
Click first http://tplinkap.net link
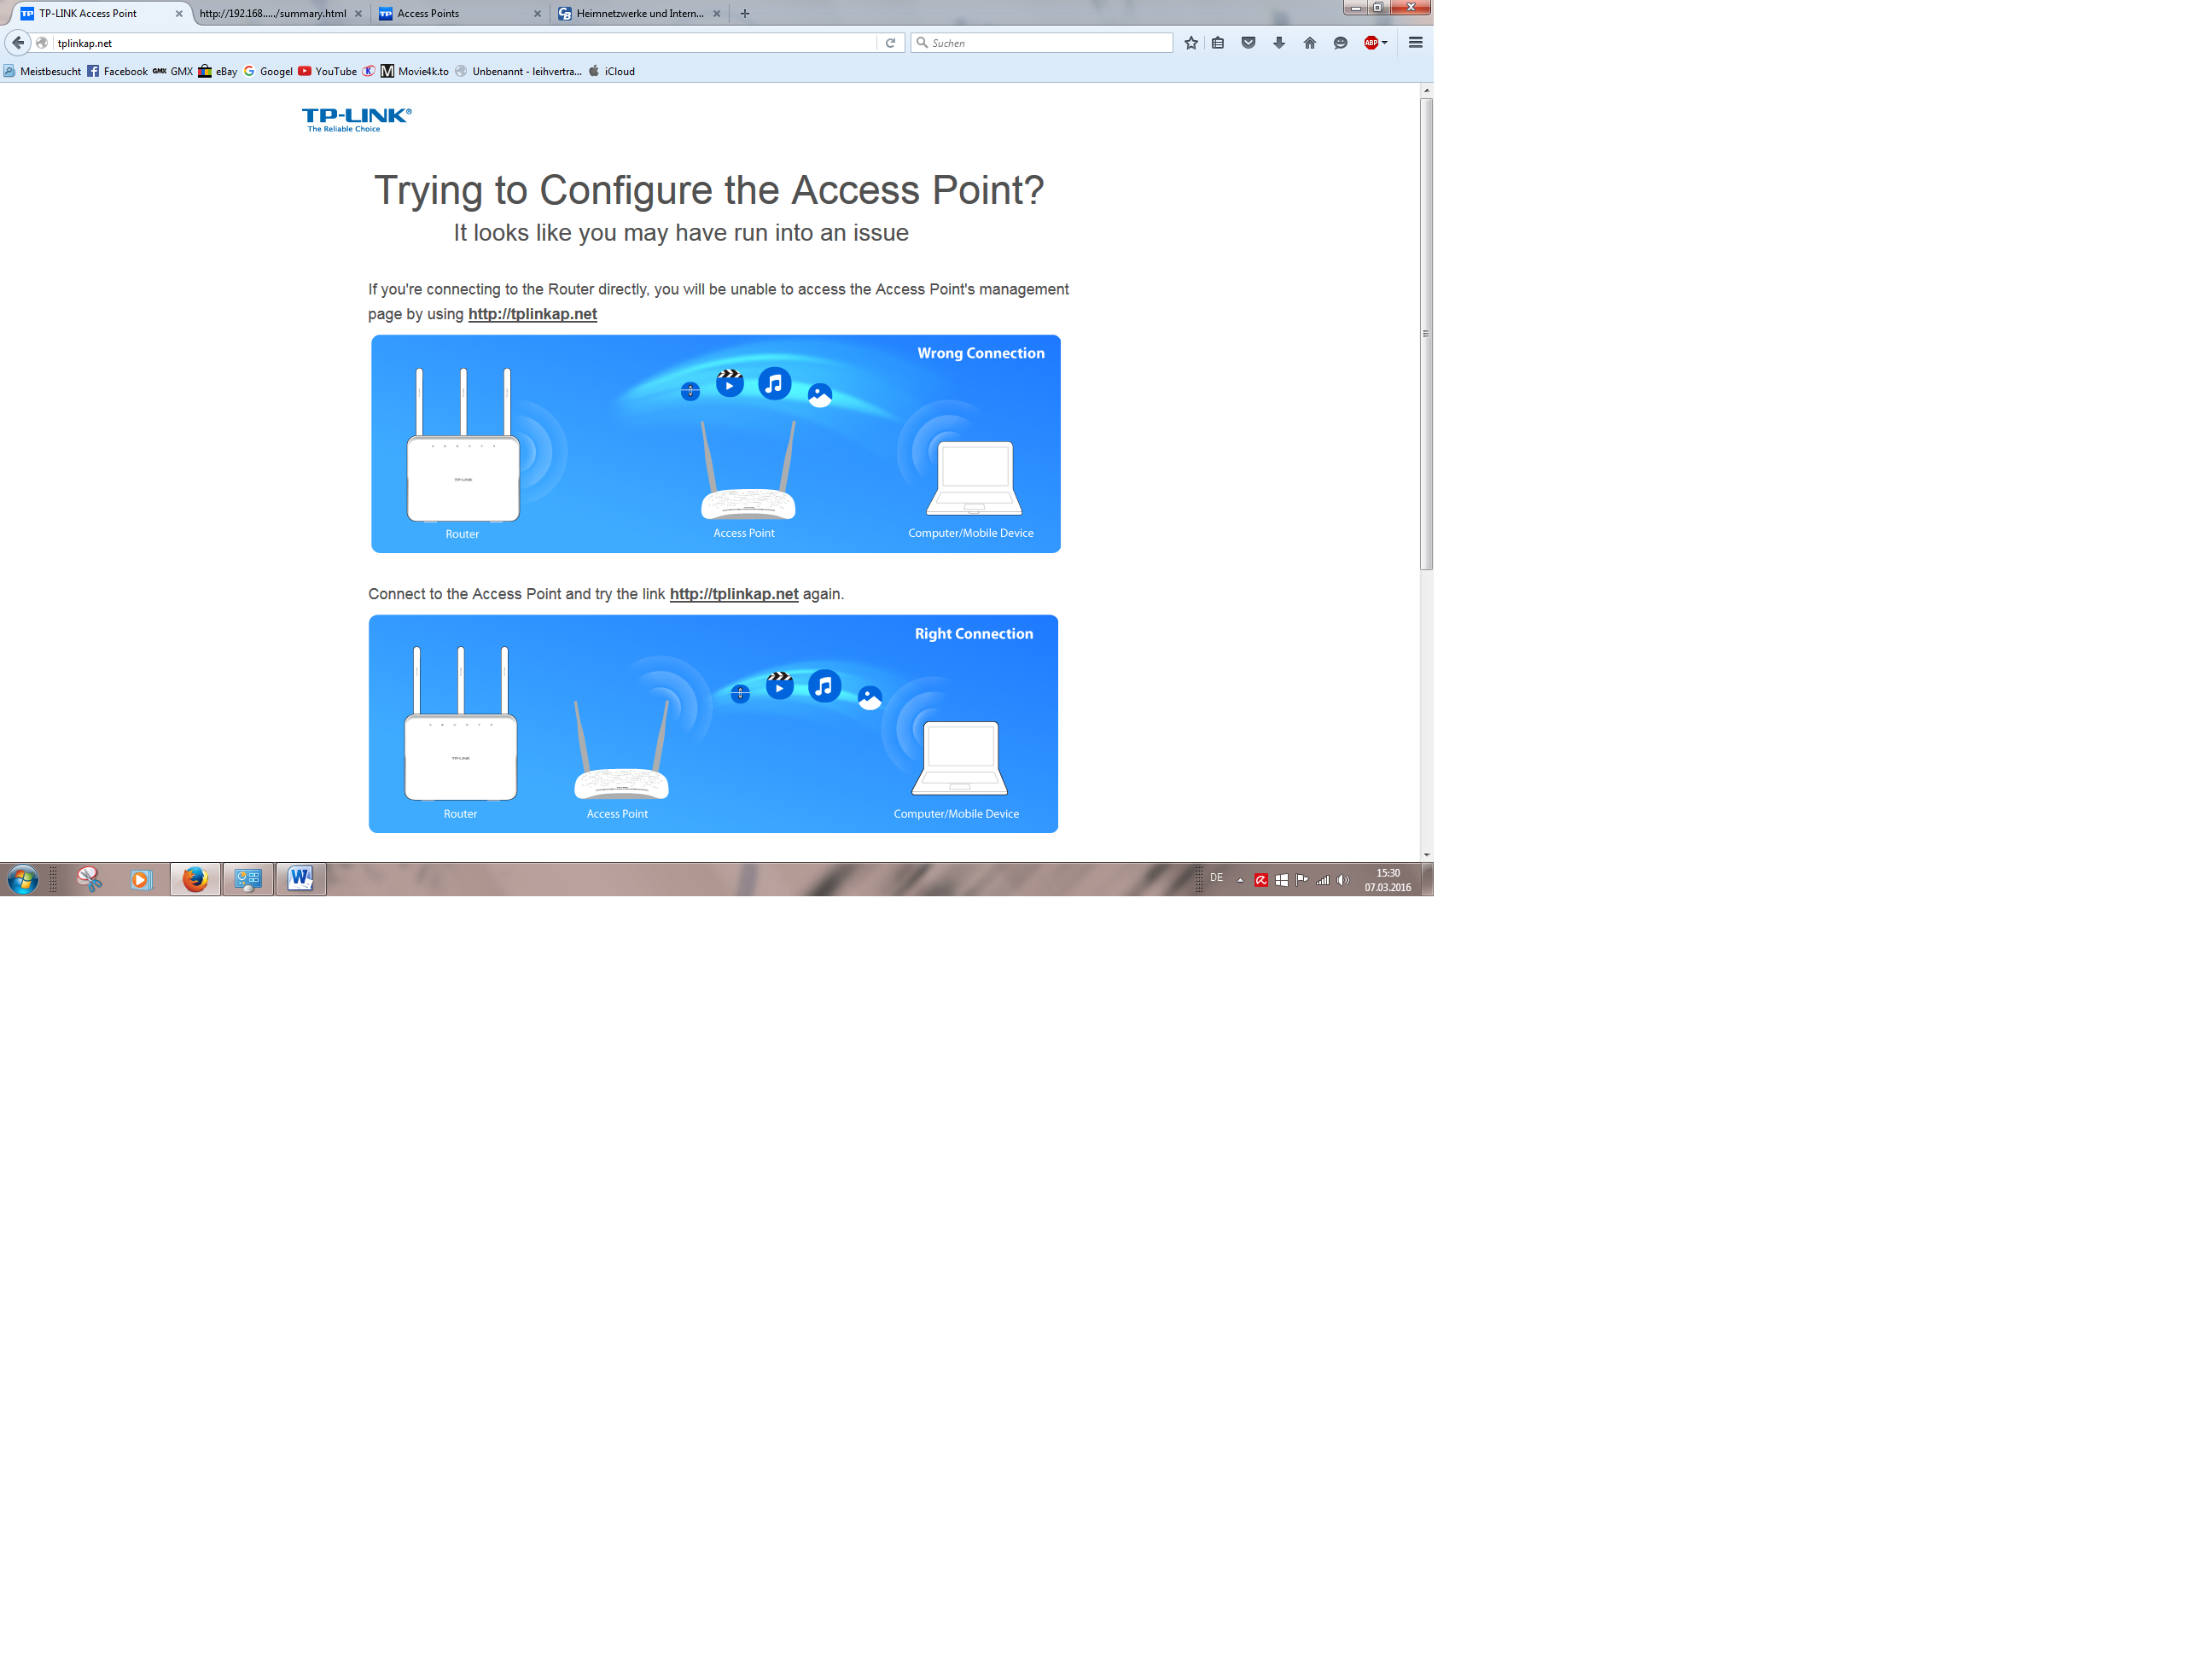(x=532, y=314)
